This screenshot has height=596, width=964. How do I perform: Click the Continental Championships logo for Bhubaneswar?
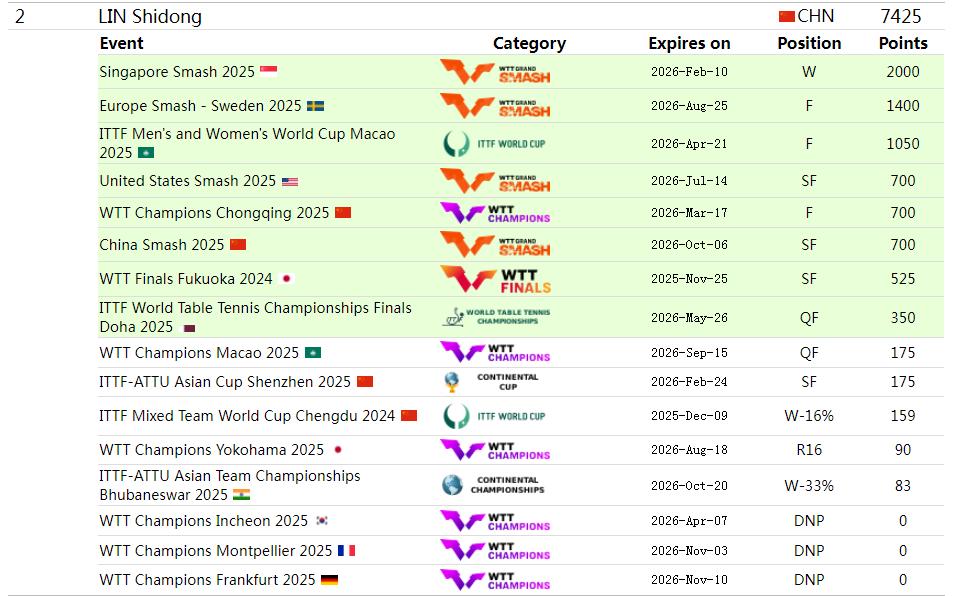[493, 485]
